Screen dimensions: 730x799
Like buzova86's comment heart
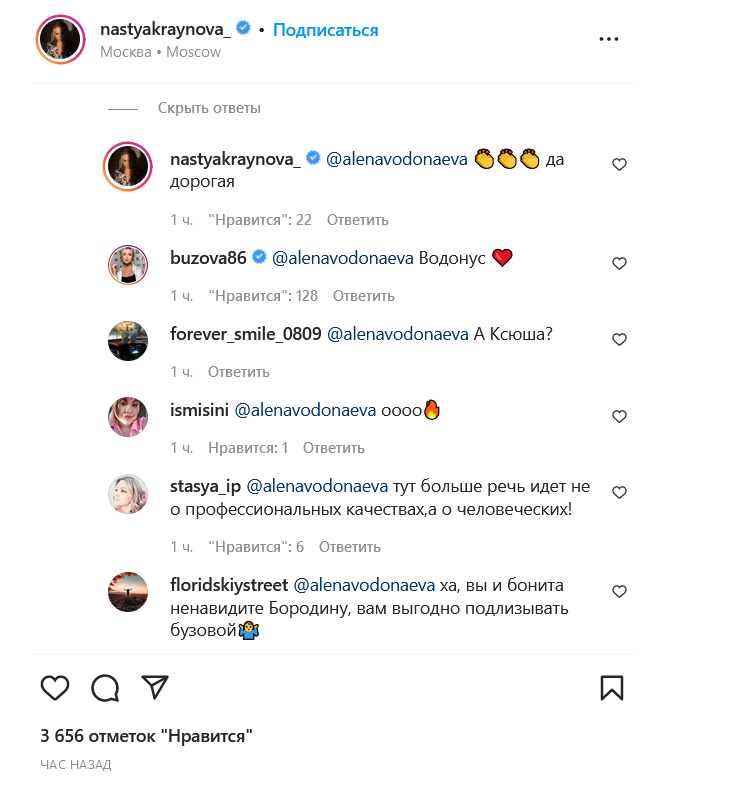(619, 264)
